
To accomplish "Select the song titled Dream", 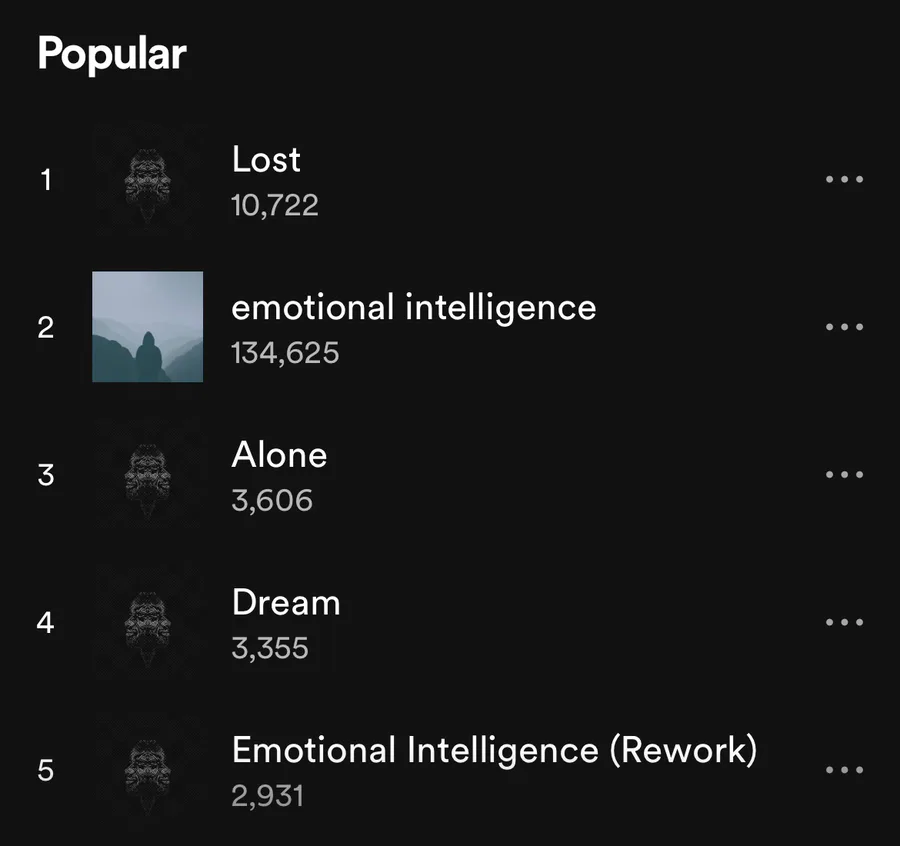I will pos(286,603).
